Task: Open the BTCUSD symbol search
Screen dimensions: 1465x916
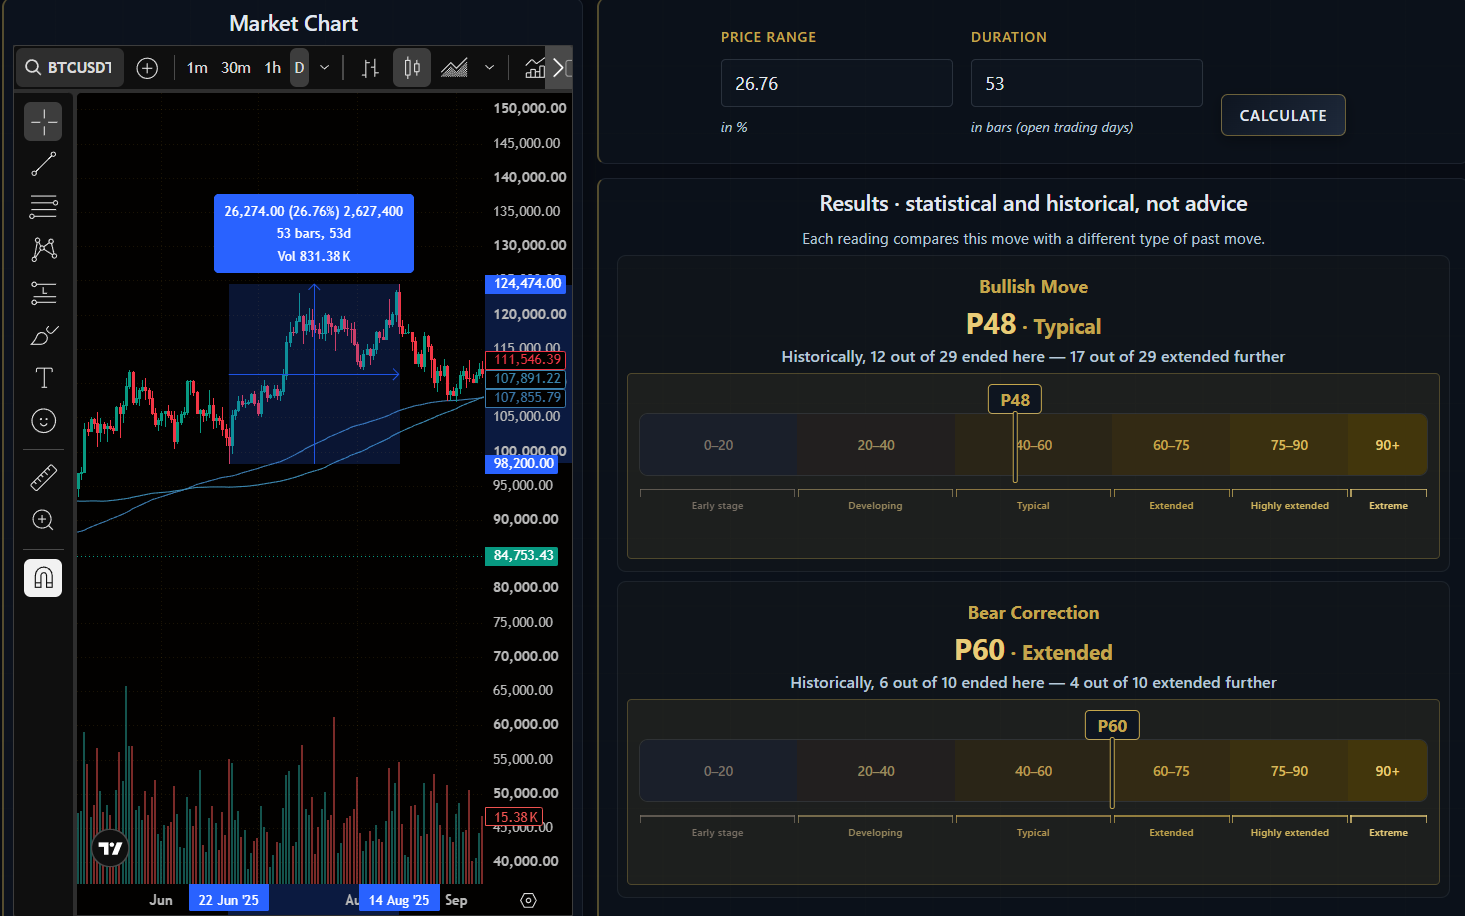Action: (x=69, y=68)
